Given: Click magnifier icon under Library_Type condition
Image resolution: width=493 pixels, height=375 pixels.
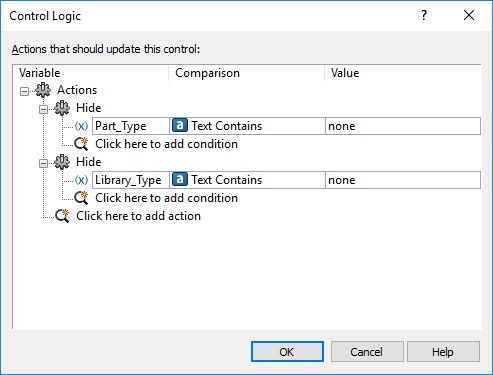Looking at the screenshot, I should pos(81,198).
